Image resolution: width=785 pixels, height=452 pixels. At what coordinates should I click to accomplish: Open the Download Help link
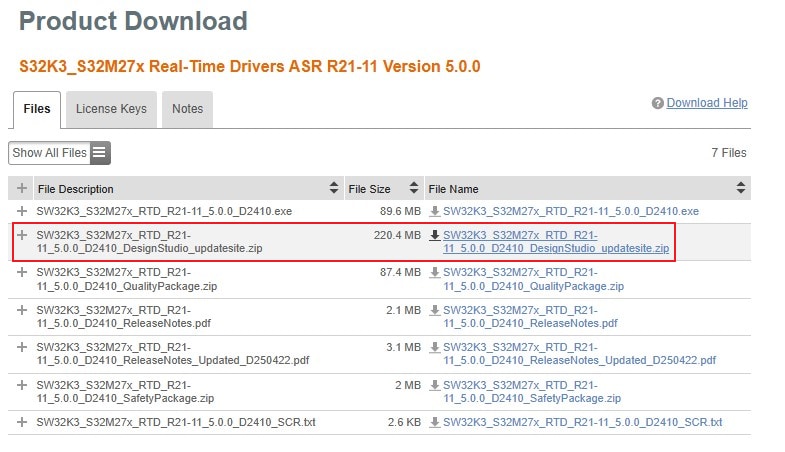click(707, 103)
